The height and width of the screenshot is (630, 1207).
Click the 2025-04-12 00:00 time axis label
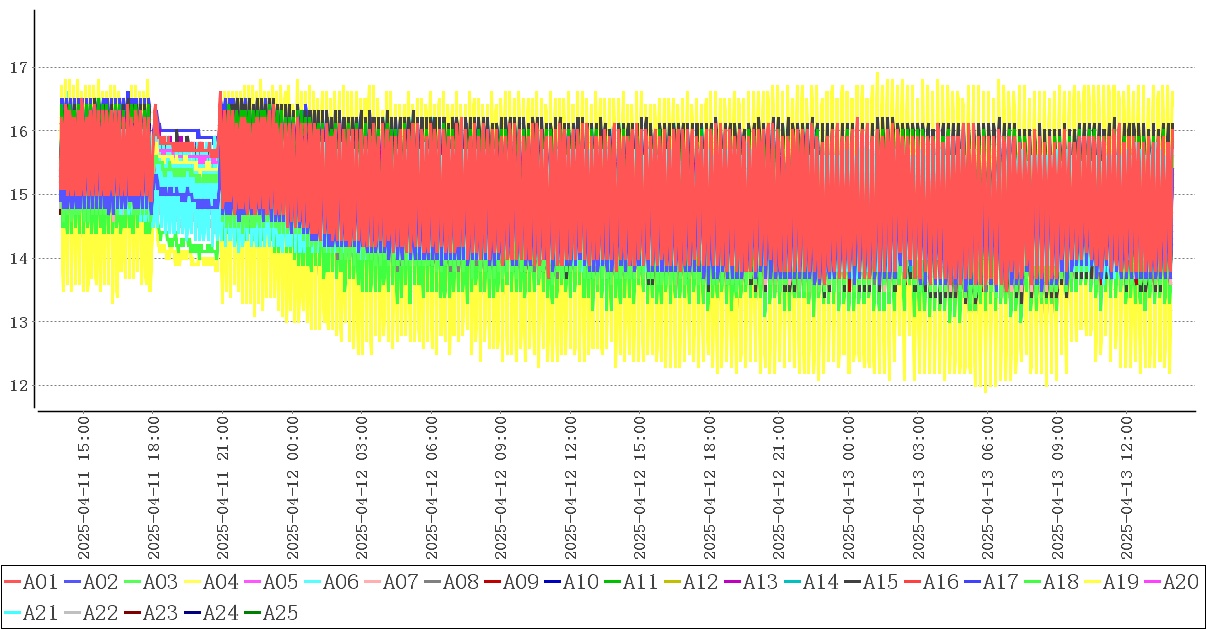click(x=294, y=490)
